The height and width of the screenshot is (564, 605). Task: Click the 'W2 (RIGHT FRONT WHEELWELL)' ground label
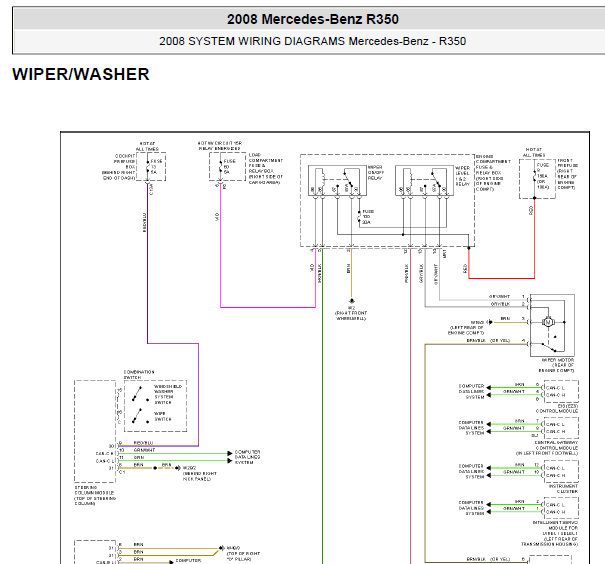tap(351, 313)
